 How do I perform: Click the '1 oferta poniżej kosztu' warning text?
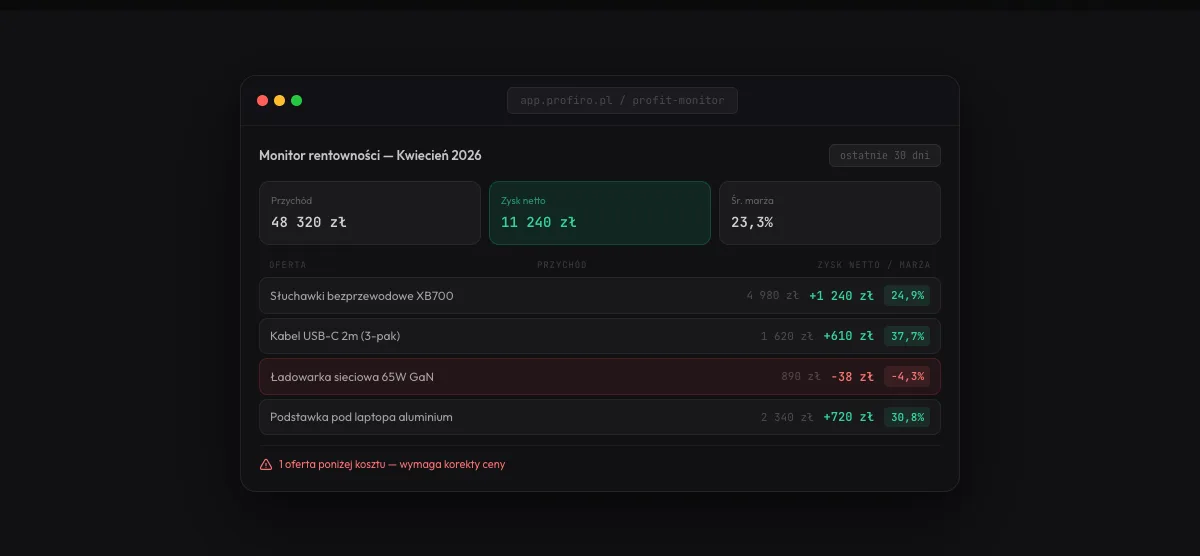click(392, 464)
